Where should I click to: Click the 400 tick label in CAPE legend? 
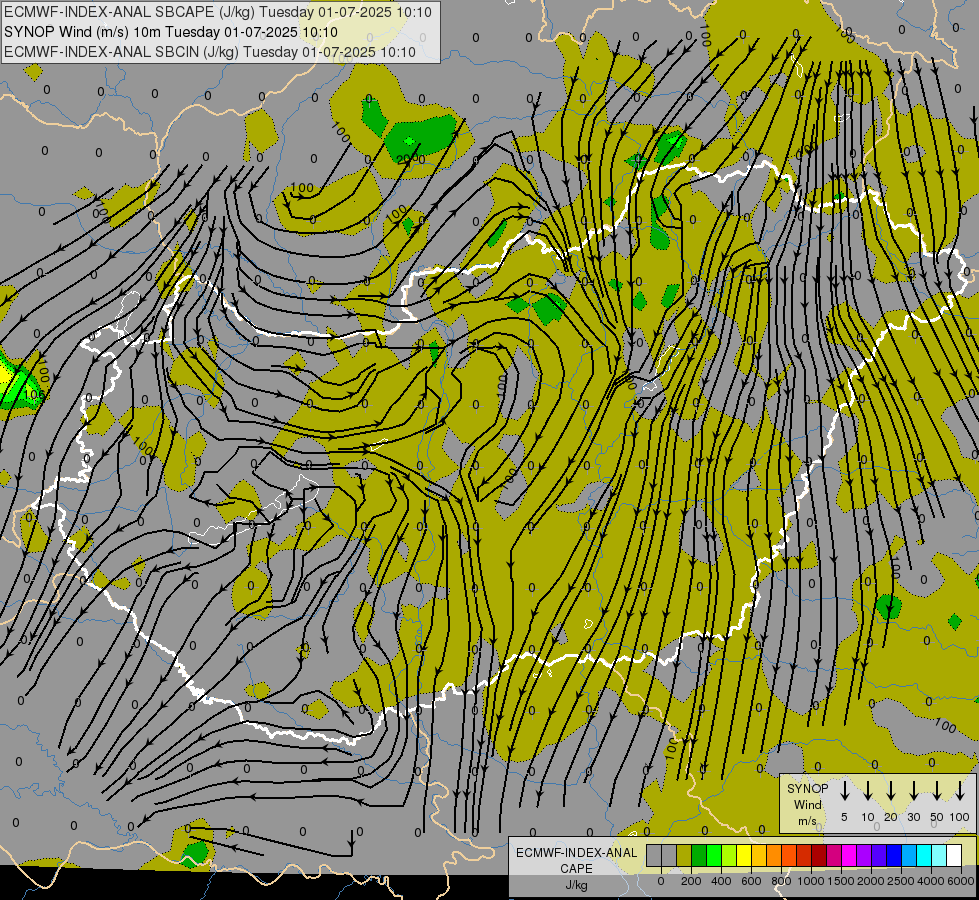coord(721,881)
